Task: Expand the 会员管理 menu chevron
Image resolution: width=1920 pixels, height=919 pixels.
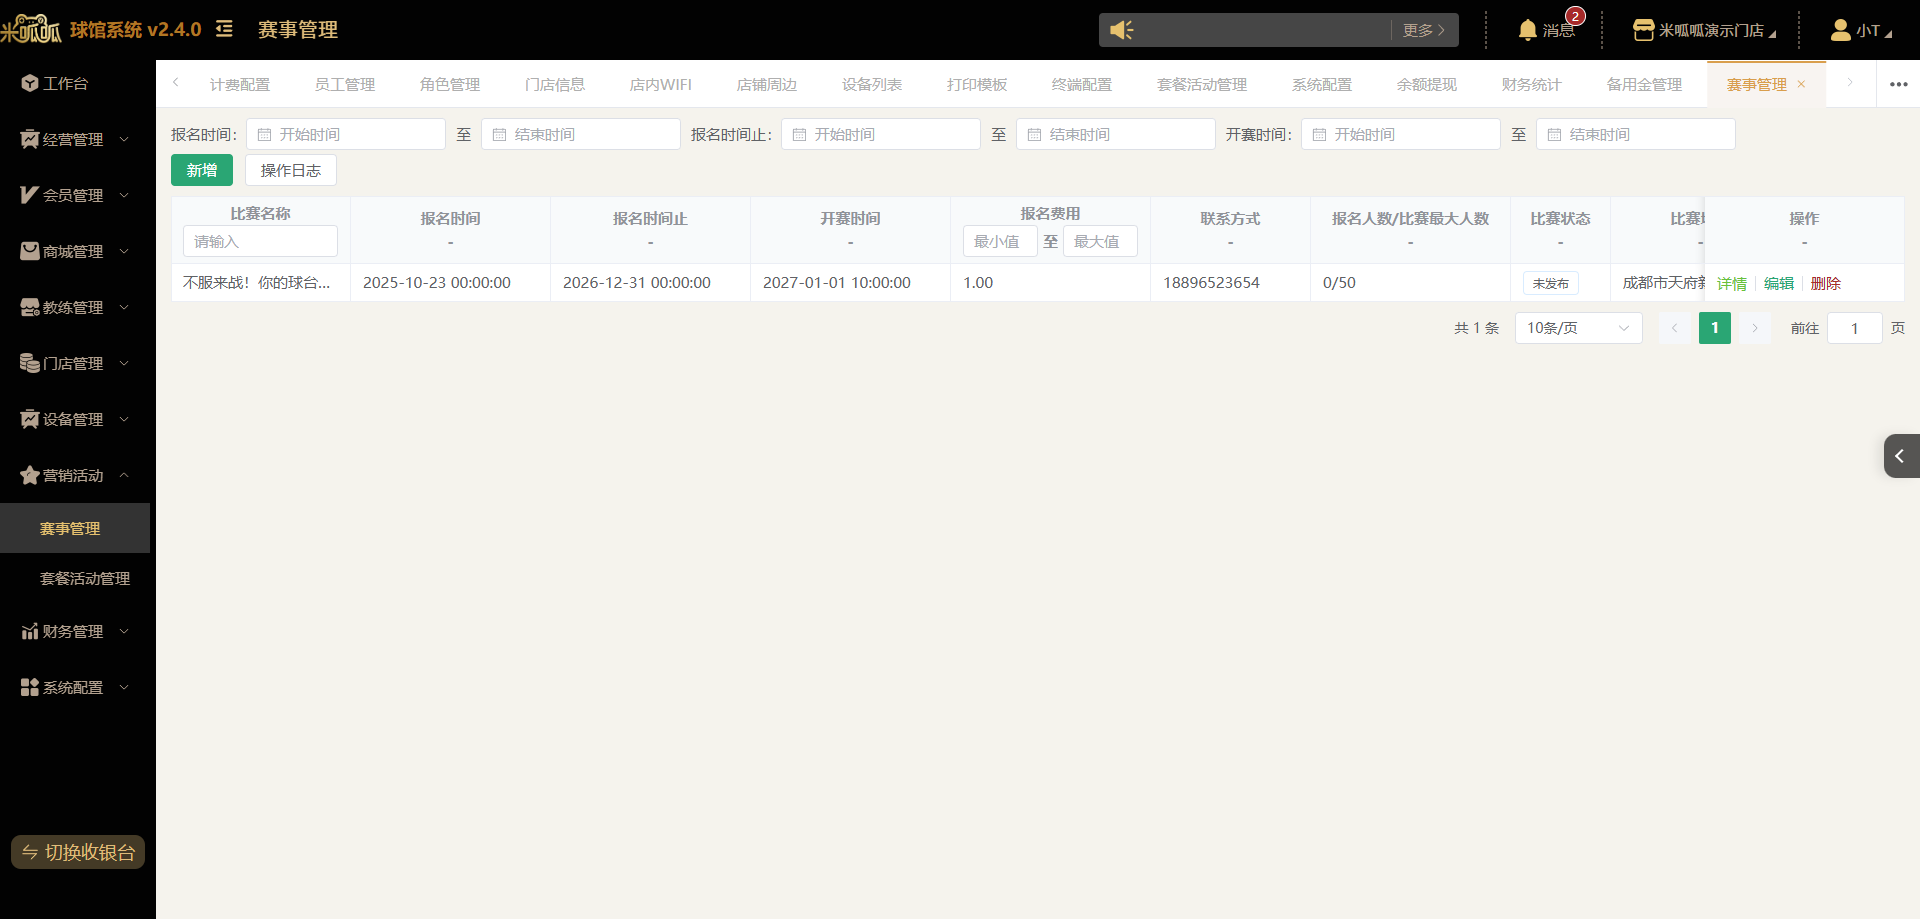Action: tap(124, 195)
